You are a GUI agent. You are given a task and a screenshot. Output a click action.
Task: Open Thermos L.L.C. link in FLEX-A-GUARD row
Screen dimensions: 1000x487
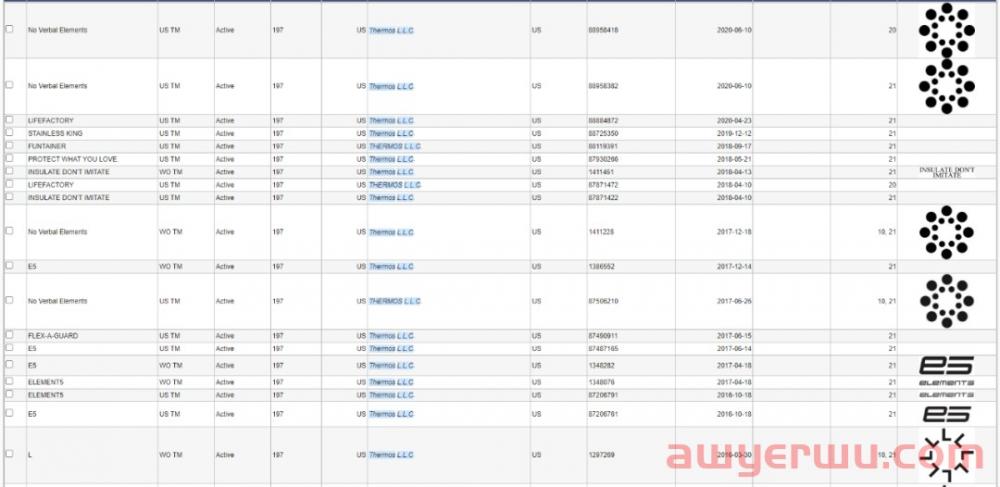point(391,336)
